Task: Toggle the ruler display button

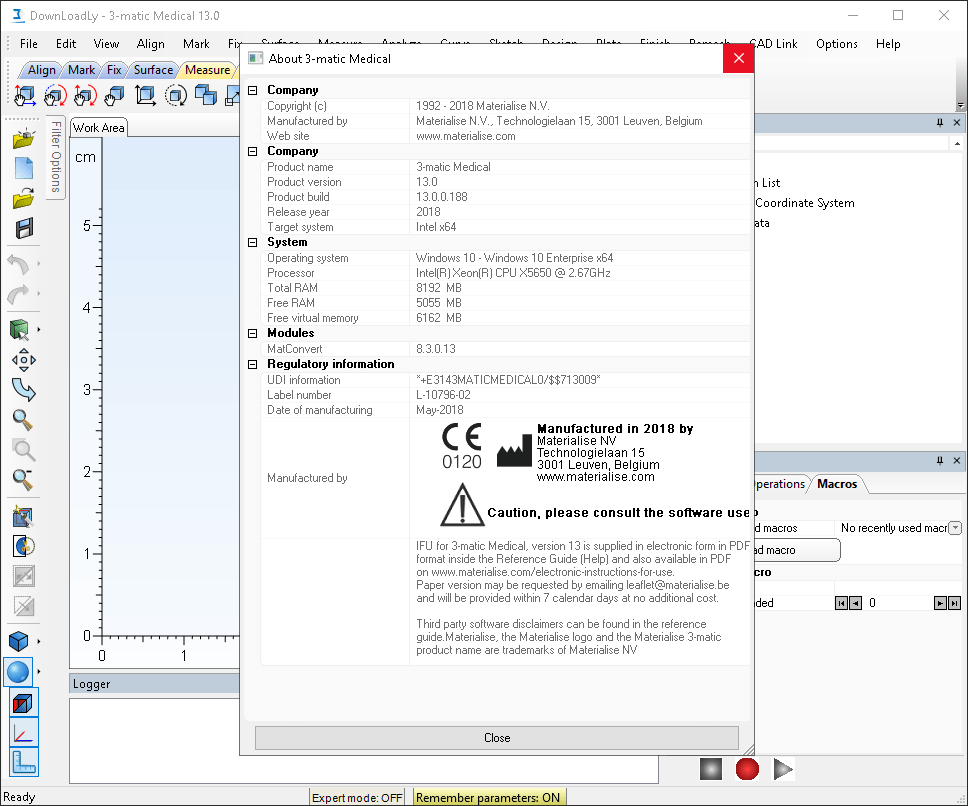Action: [x=24, y=762]
